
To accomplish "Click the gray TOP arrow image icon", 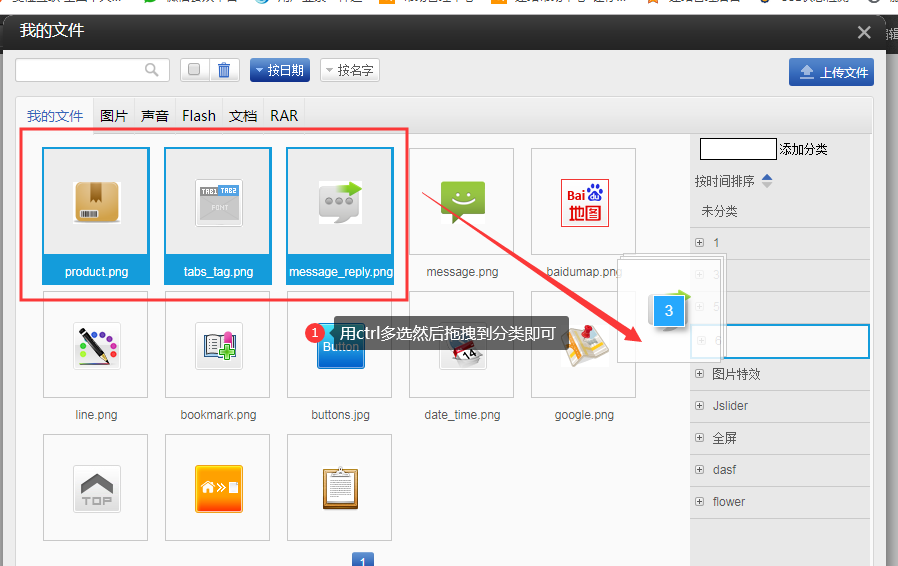I will 96,489.
